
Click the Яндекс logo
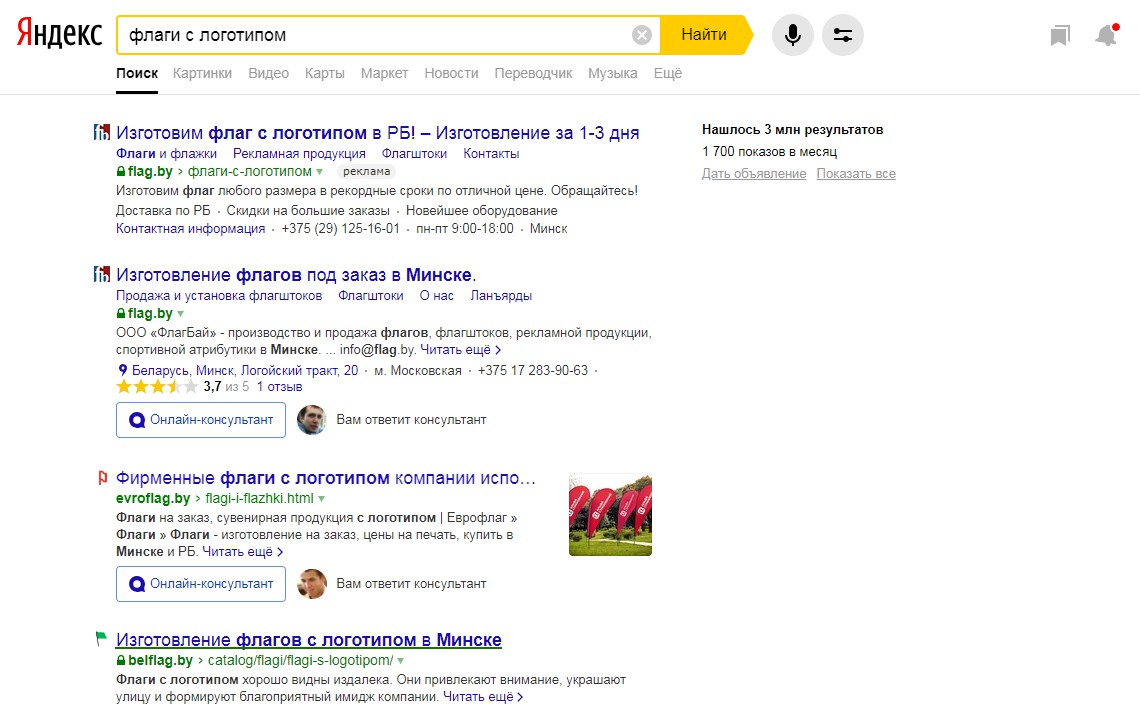tap(60, 33)
